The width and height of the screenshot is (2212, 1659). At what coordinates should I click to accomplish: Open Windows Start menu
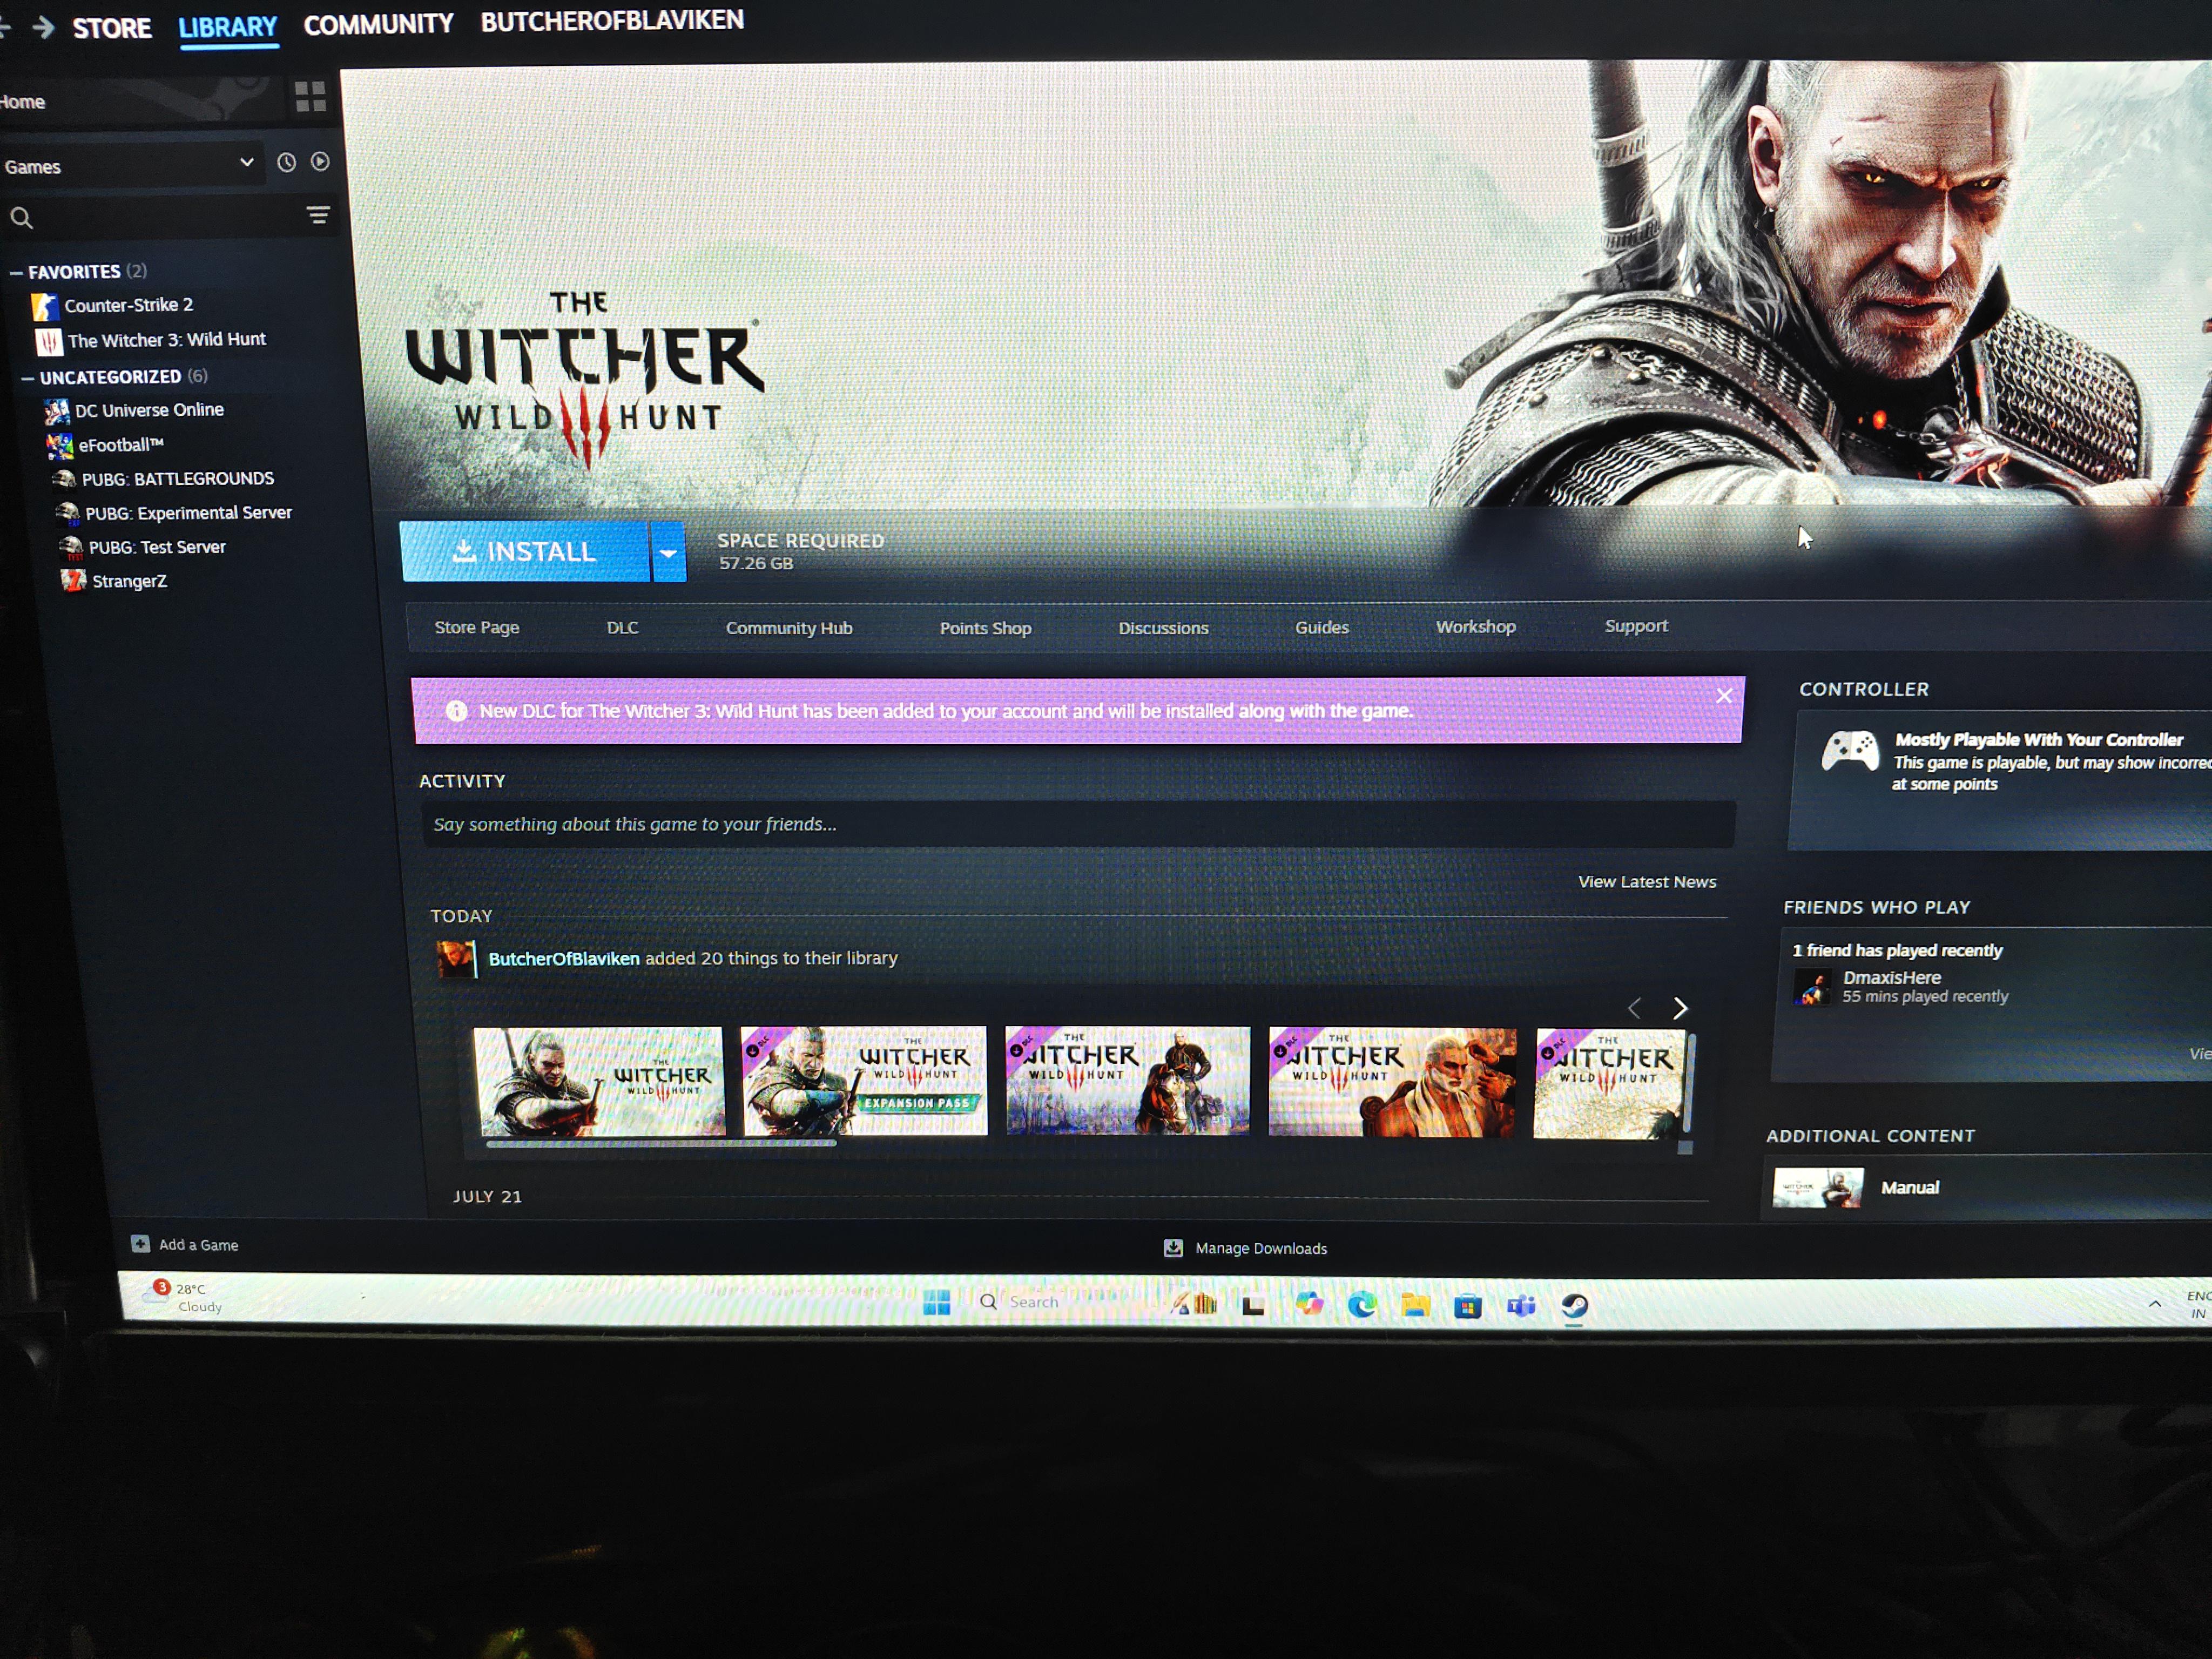pos(937,1302)
